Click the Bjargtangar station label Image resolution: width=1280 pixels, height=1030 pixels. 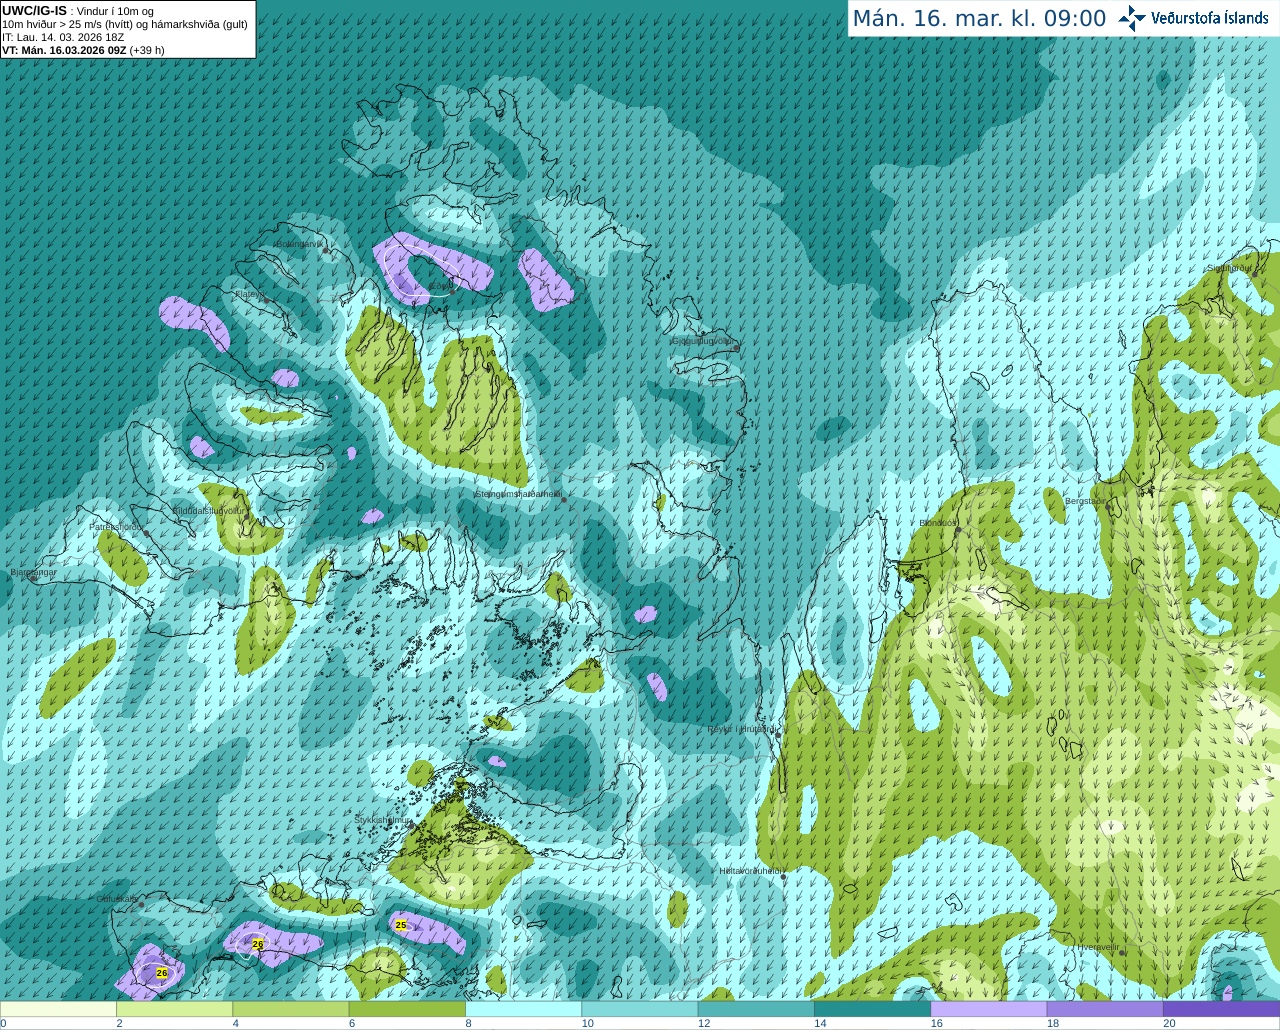coord(33,572)
